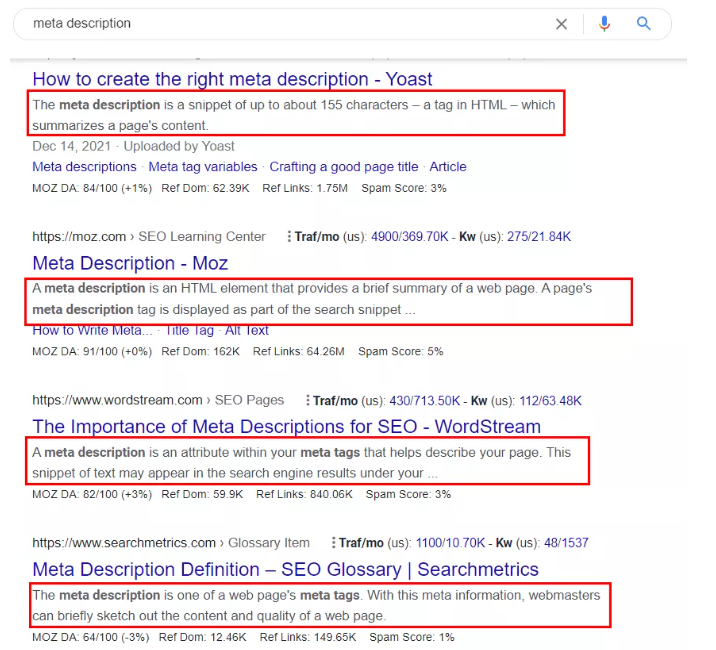The image size is (716, 650).
Task: Open the Searchmetrics SEO Glossary result
Action: (x=285, y=569)
